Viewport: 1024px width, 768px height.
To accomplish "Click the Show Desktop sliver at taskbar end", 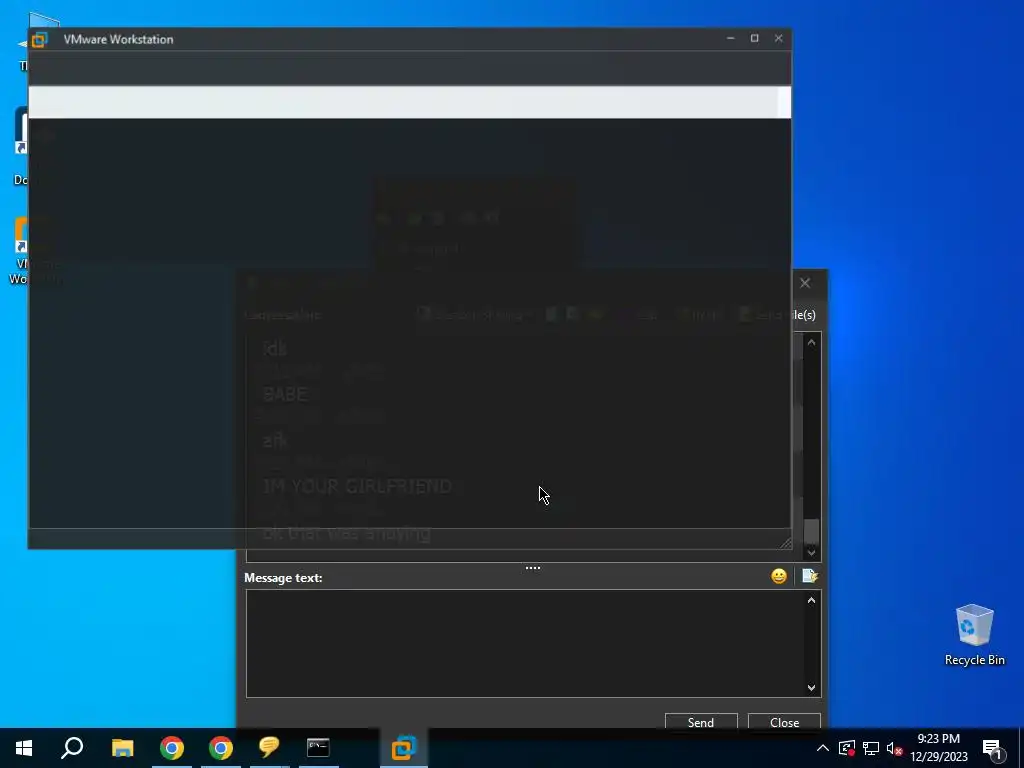I will point(1021,748).
